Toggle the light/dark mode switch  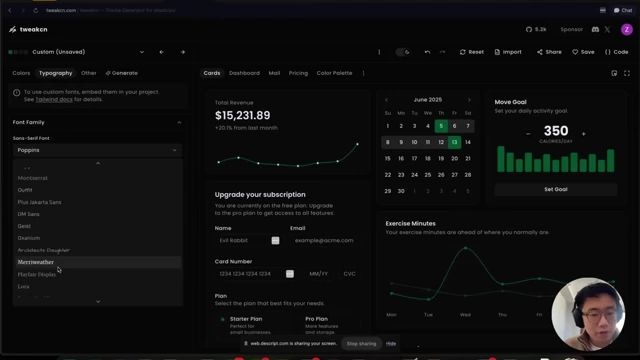tap(402, 52)
